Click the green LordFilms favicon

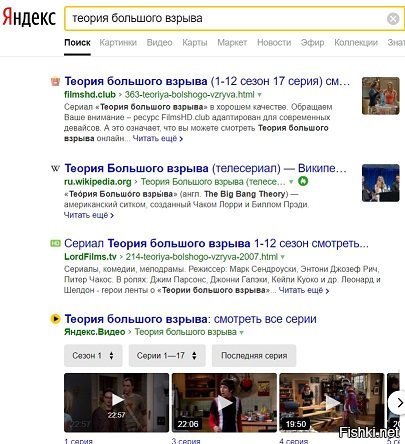point(55,243)
